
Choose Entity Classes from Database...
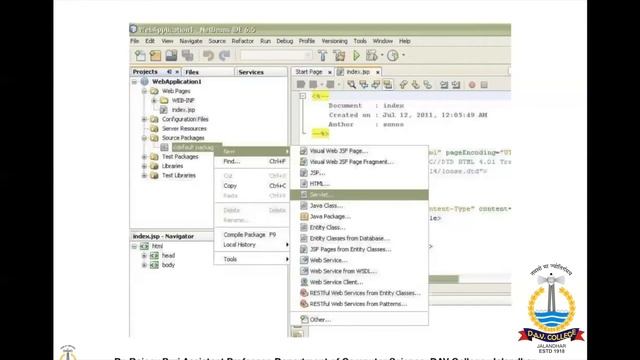359,238
